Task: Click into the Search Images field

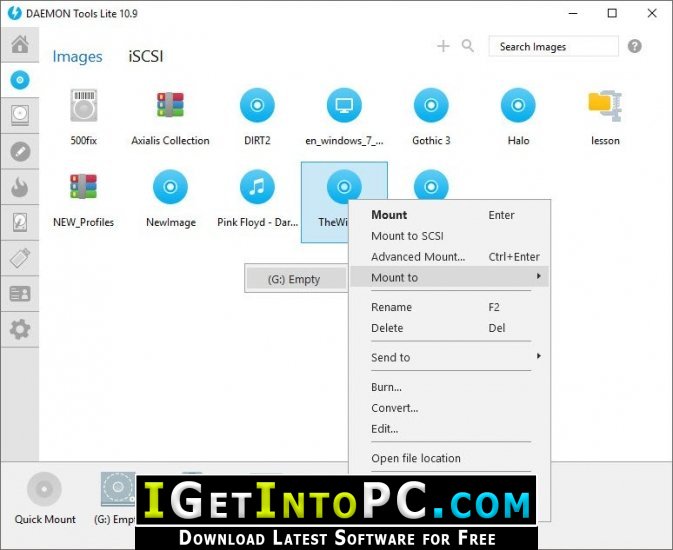Action: point(553,46)
